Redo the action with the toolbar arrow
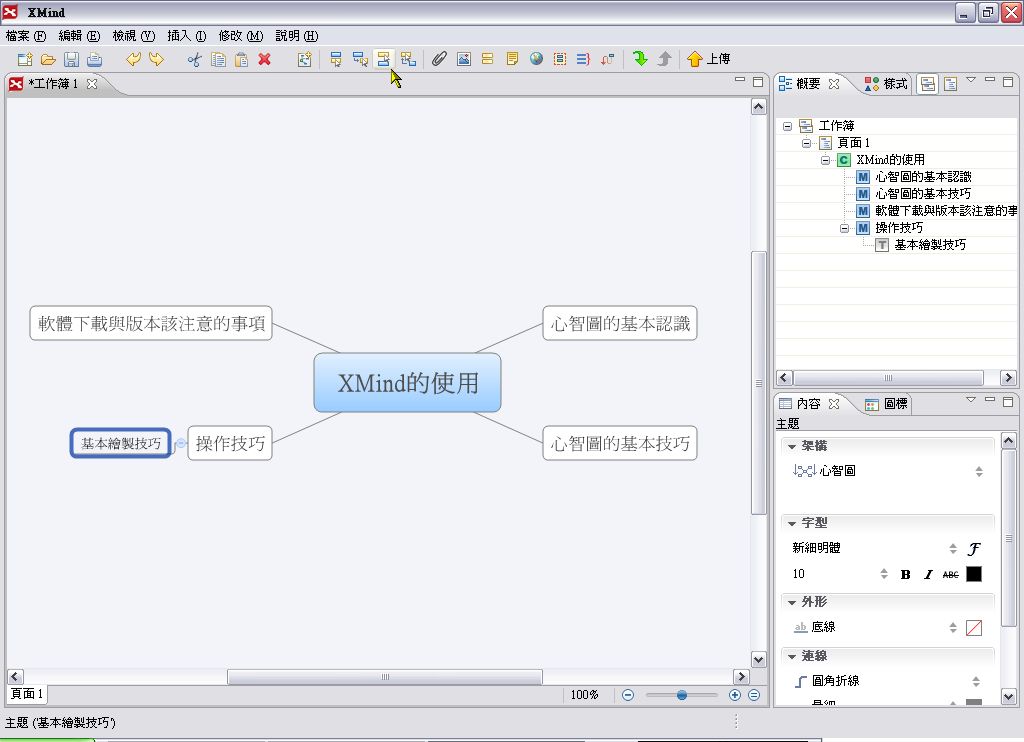Viewport: 1024px width, 742px height. tap(156, 59)
